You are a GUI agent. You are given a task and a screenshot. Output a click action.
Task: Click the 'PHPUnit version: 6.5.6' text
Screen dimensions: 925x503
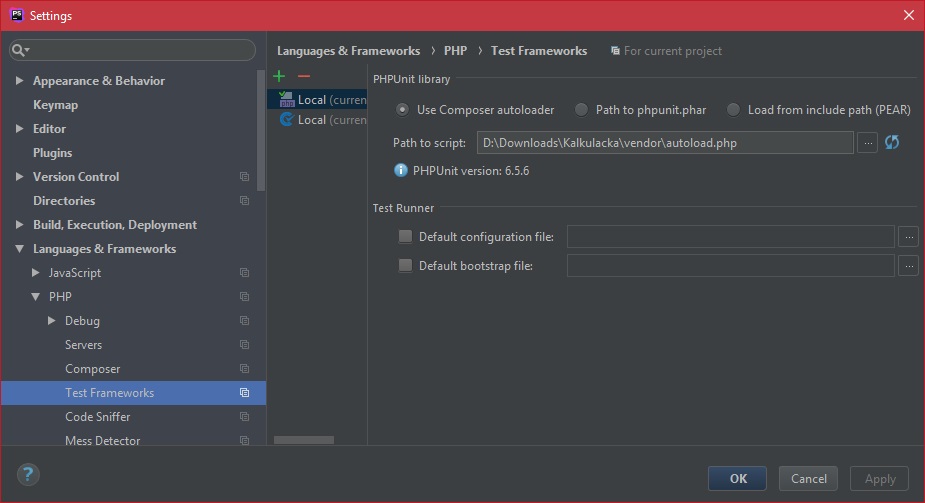point(471,171)
